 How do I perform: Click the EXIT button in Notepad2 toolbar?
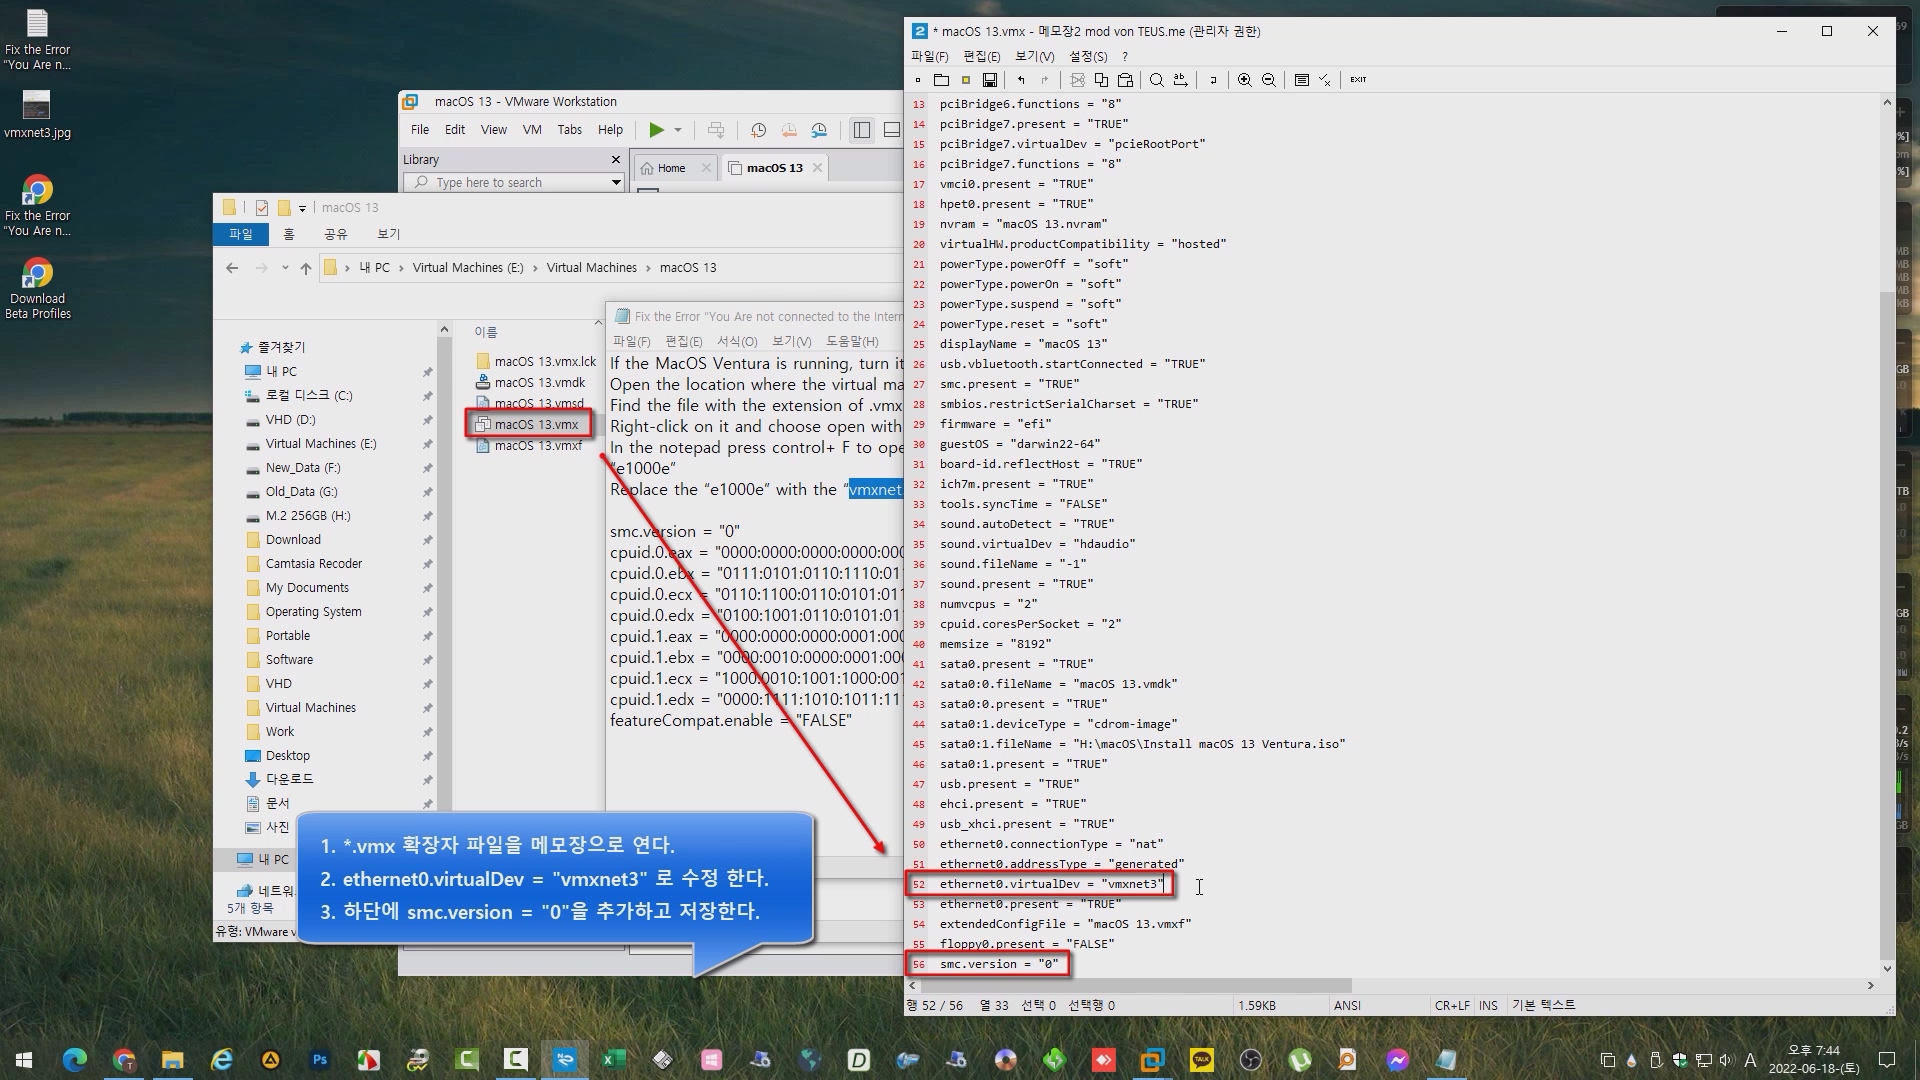click(1358, 80)
